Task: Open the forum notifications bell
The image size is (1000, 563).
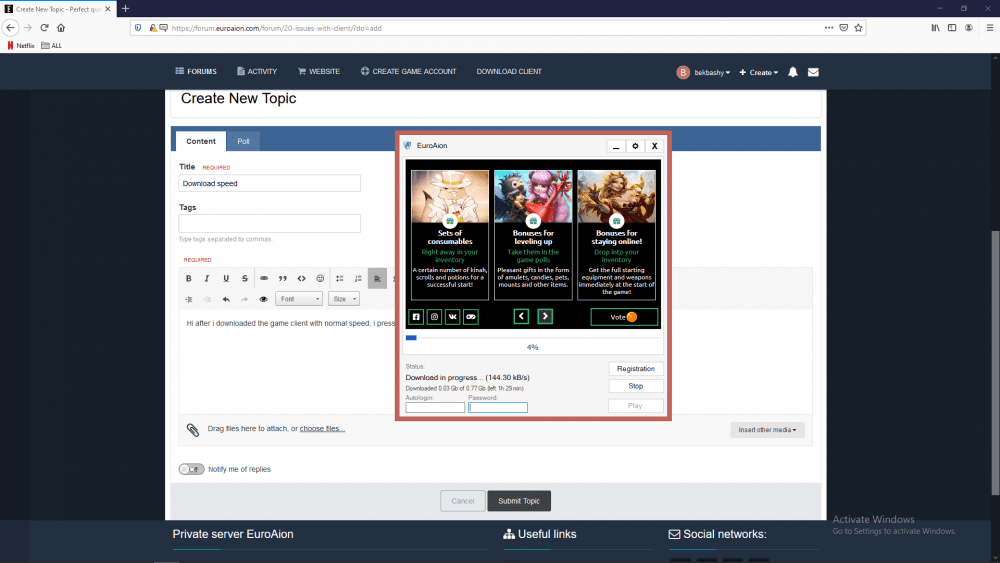Action: [793, 72]
